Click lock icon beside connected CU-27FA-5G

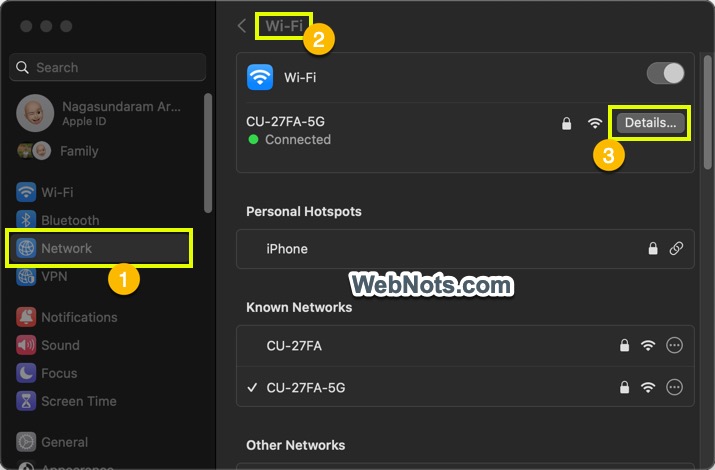(x=566, y=123)
